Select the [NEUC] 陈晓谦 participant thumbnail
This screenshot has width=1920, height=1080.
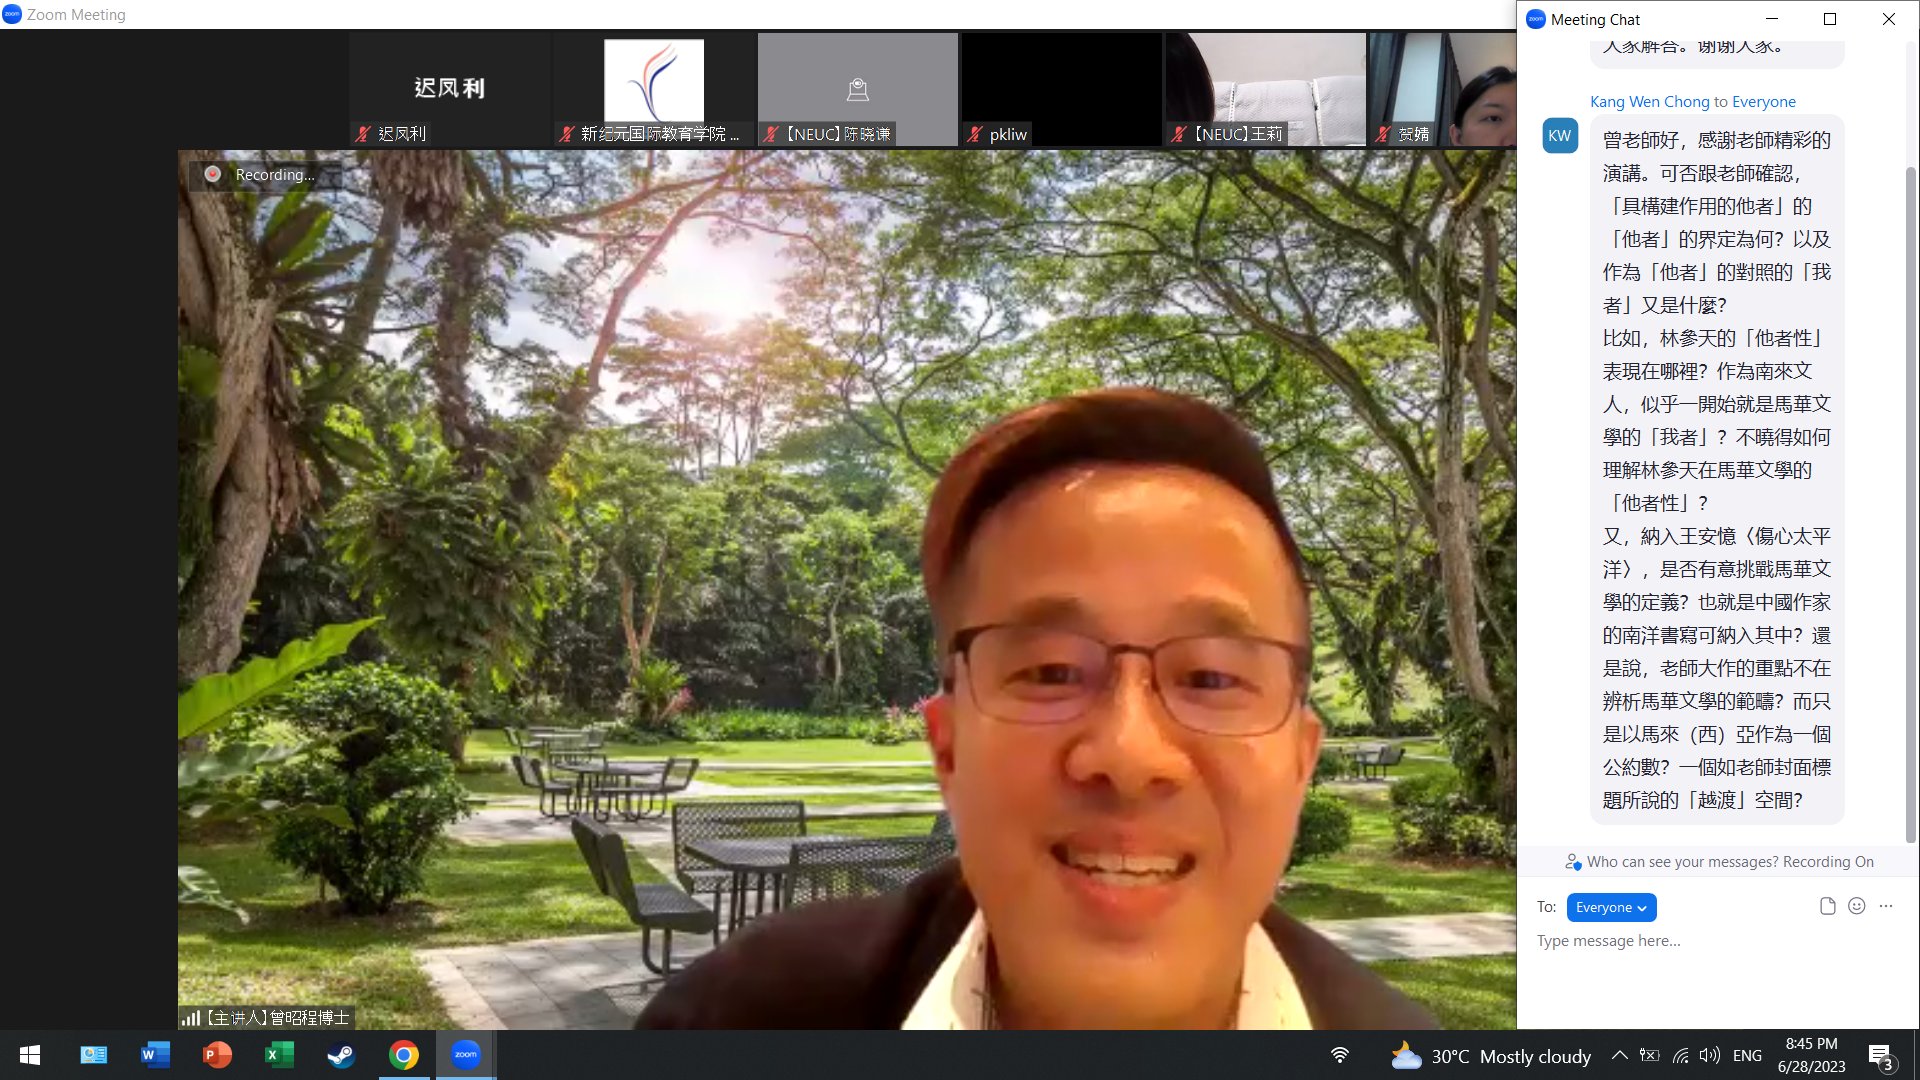[858, 89]
